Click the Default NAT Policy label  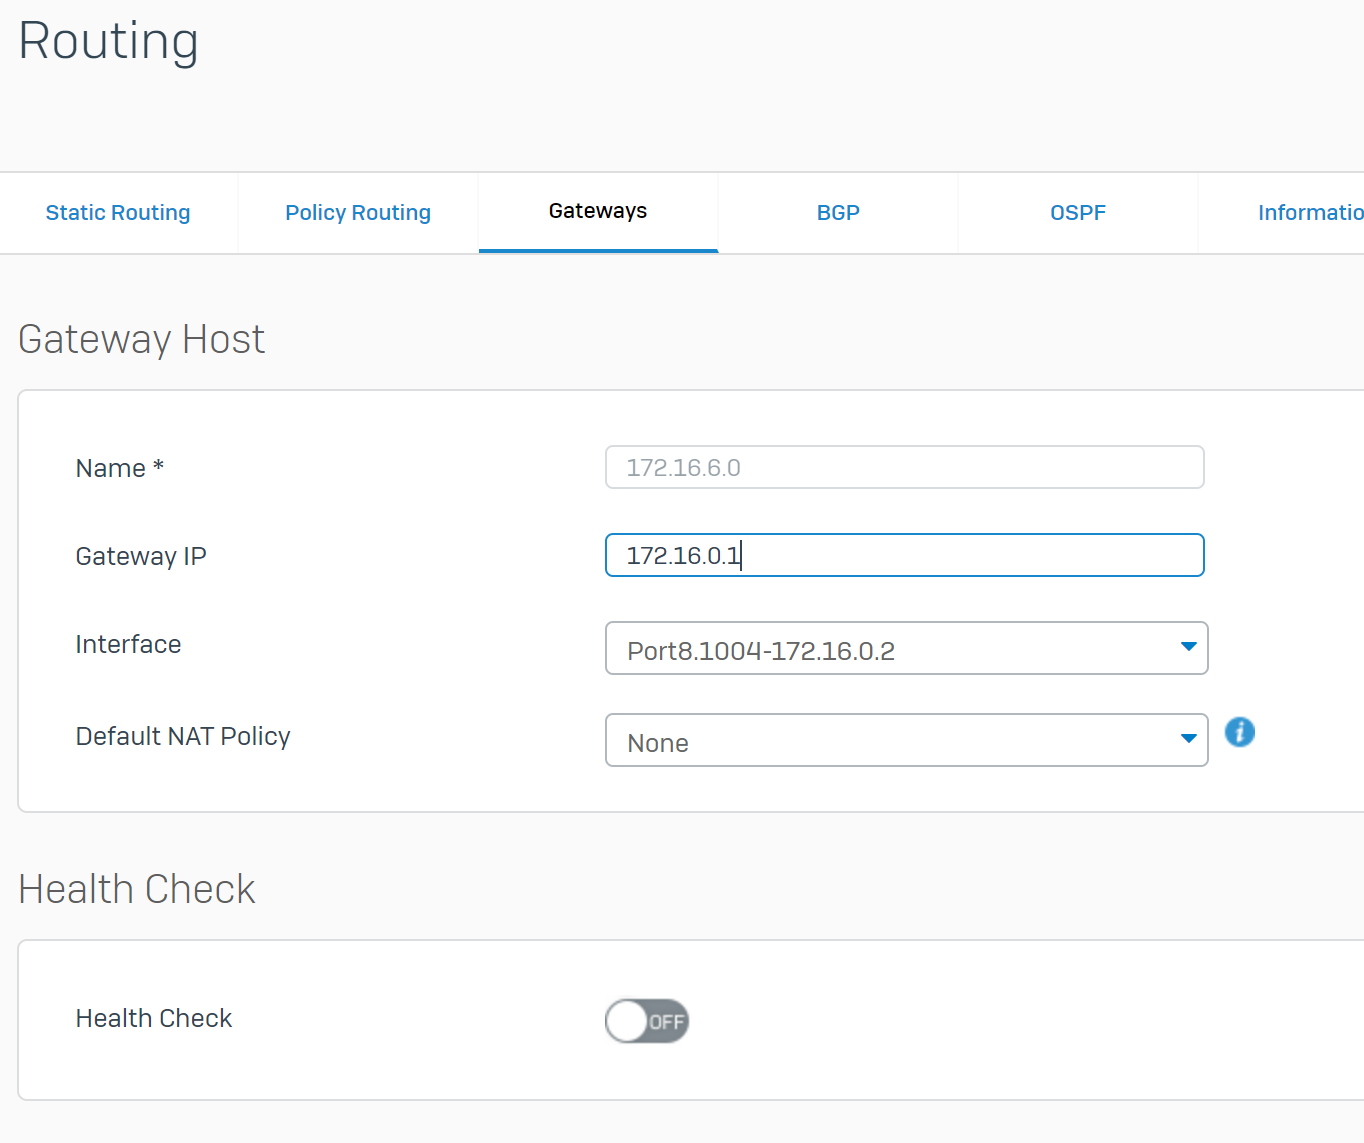(183, 737)
